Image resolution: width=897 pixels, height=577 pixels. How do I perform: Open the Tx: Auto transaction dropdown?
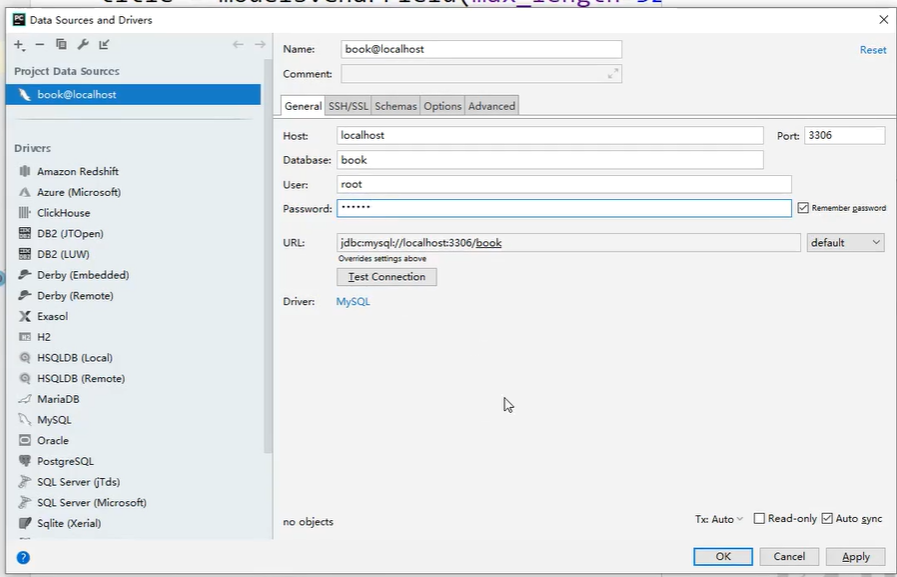tap(718, 518)
